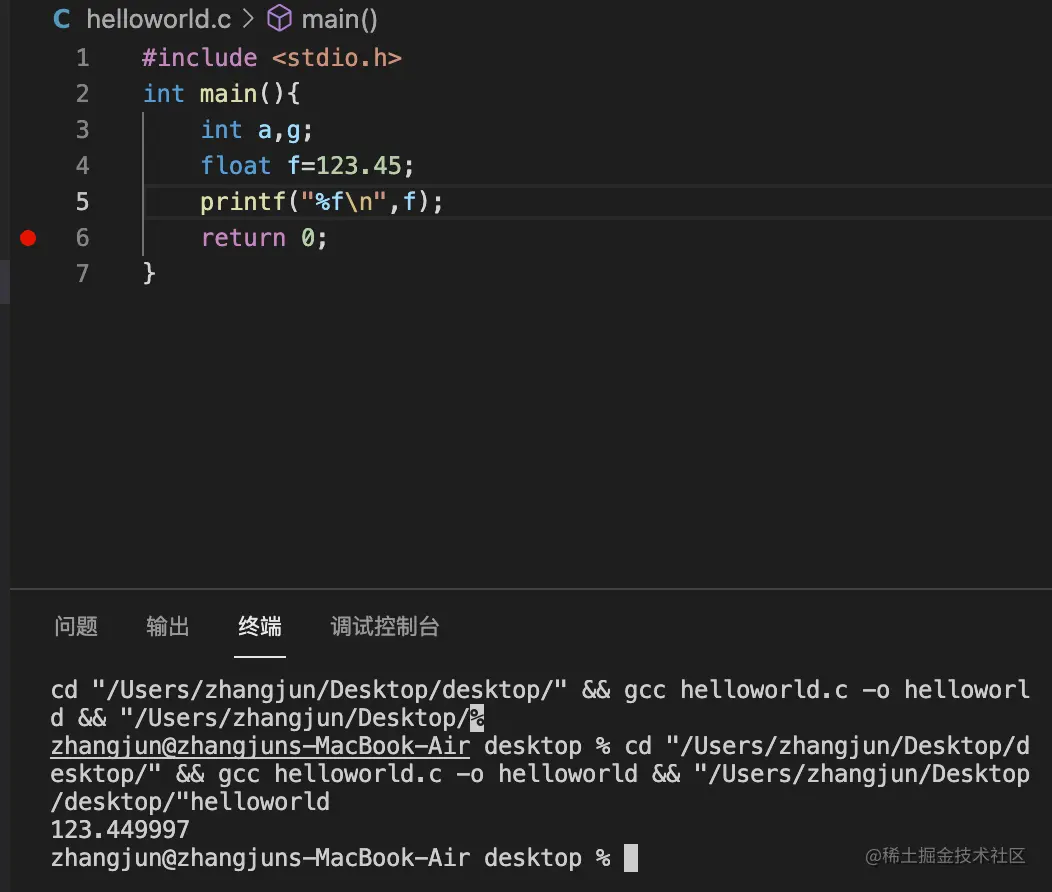Select the 输出 (Output) tab

click(x=167, y=627)
